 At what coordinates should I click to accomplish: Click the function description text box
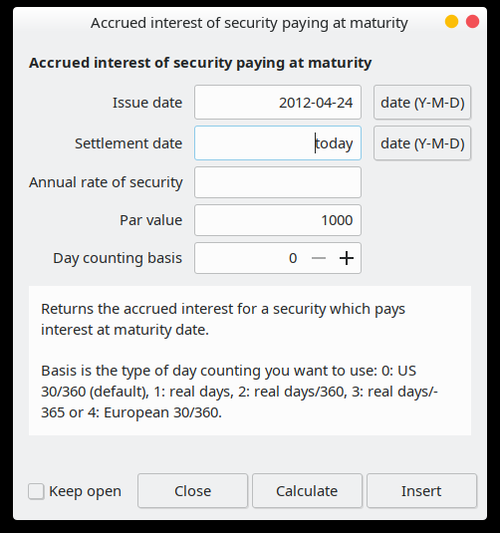250,360
